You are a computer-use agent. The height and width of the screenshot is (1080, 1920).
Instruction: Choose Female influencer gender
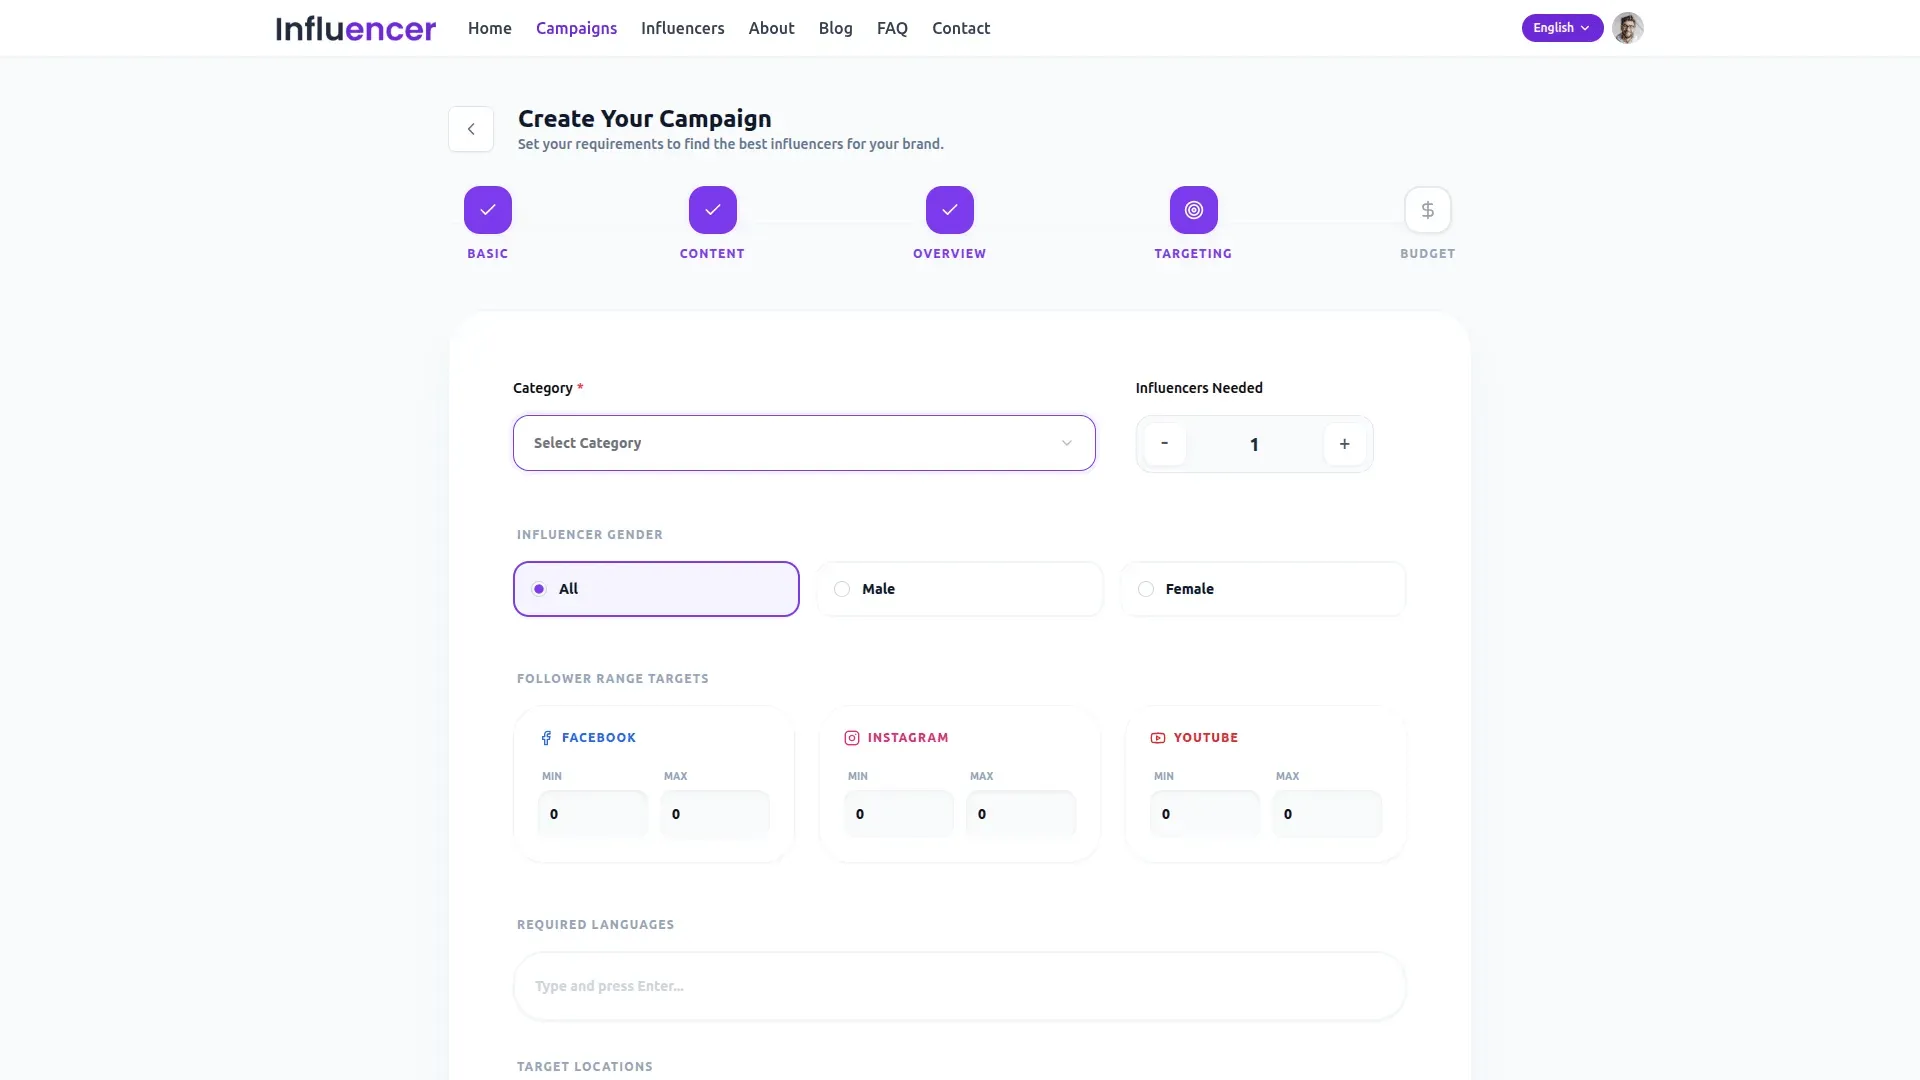(1263, 589)
